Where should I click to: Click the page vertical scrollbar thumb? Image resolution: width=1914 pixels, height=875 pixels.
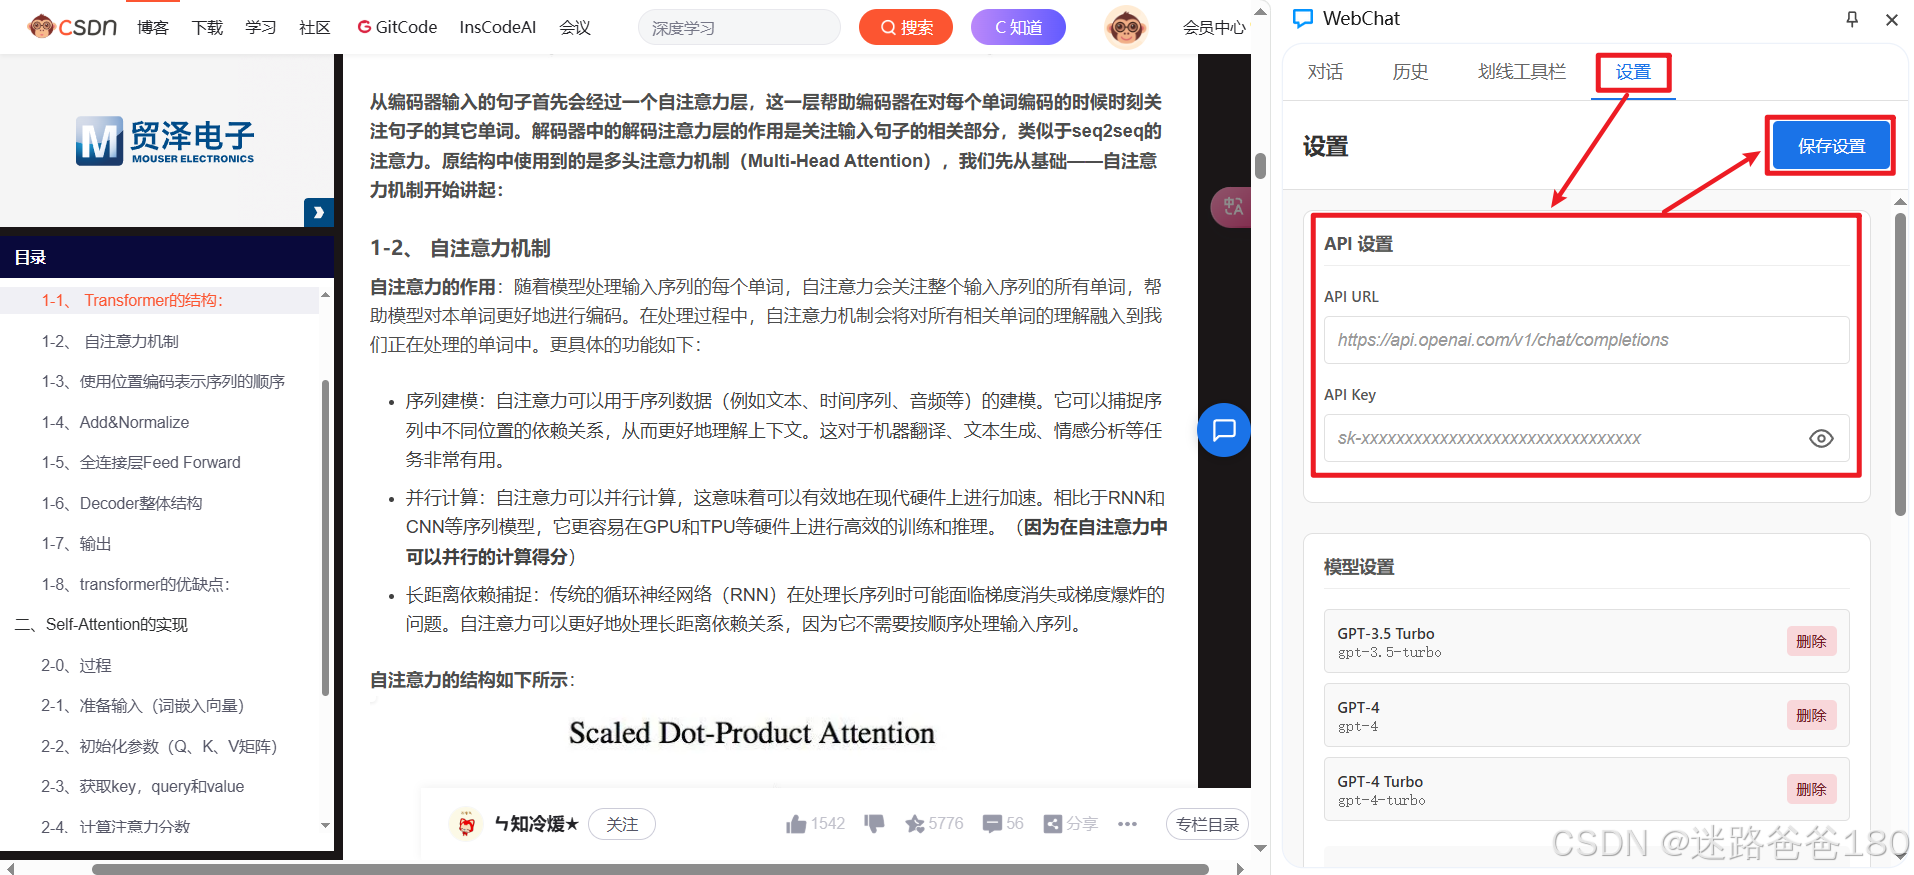point(1260,166)
